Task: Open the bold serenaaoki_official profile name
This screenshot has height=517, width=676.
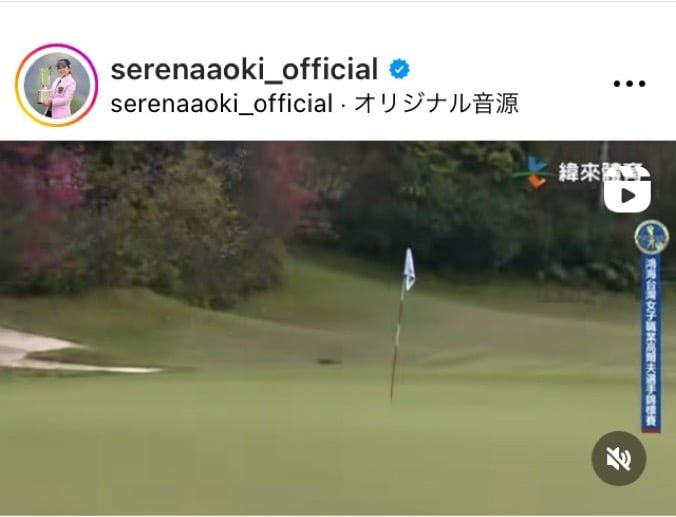Action: (x=244, y=69)
